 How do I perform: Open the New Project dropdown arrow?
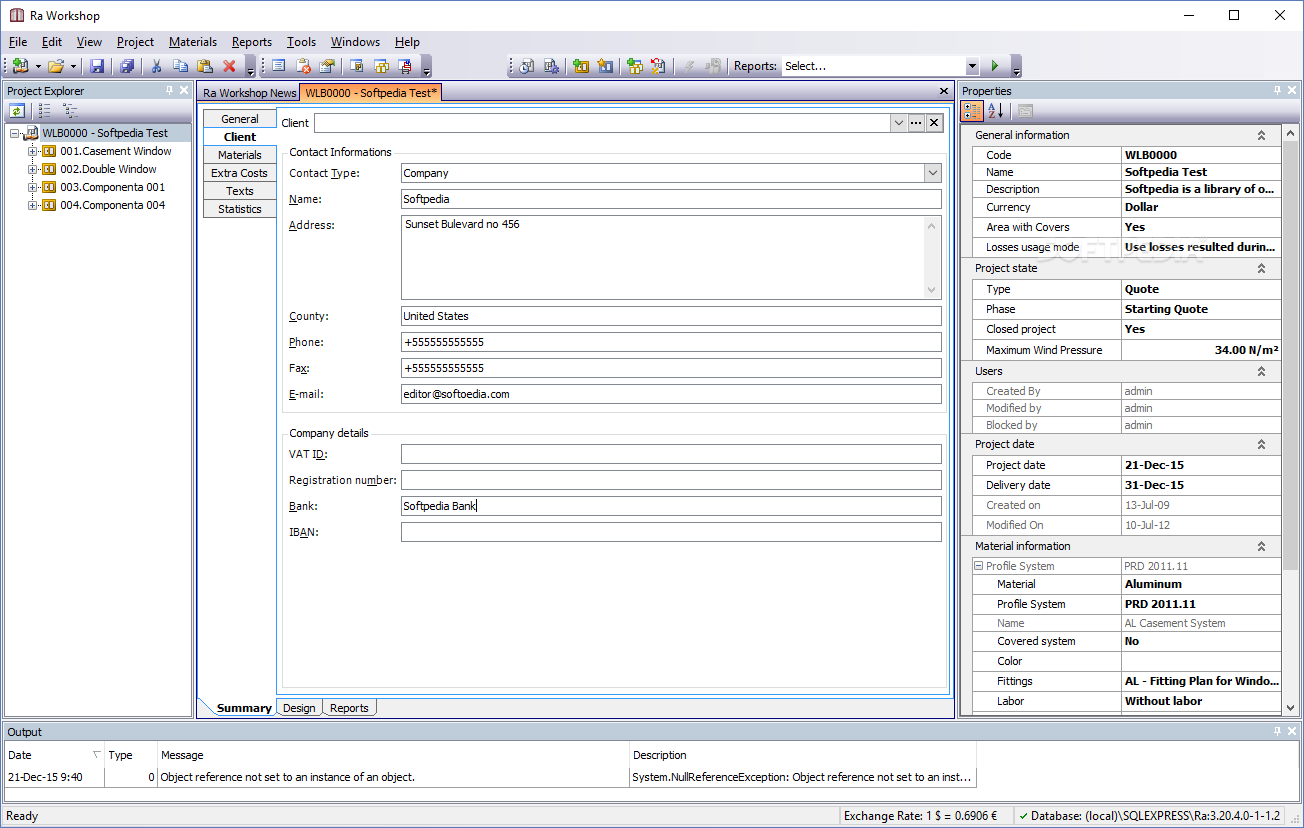(x=38, y=67)
